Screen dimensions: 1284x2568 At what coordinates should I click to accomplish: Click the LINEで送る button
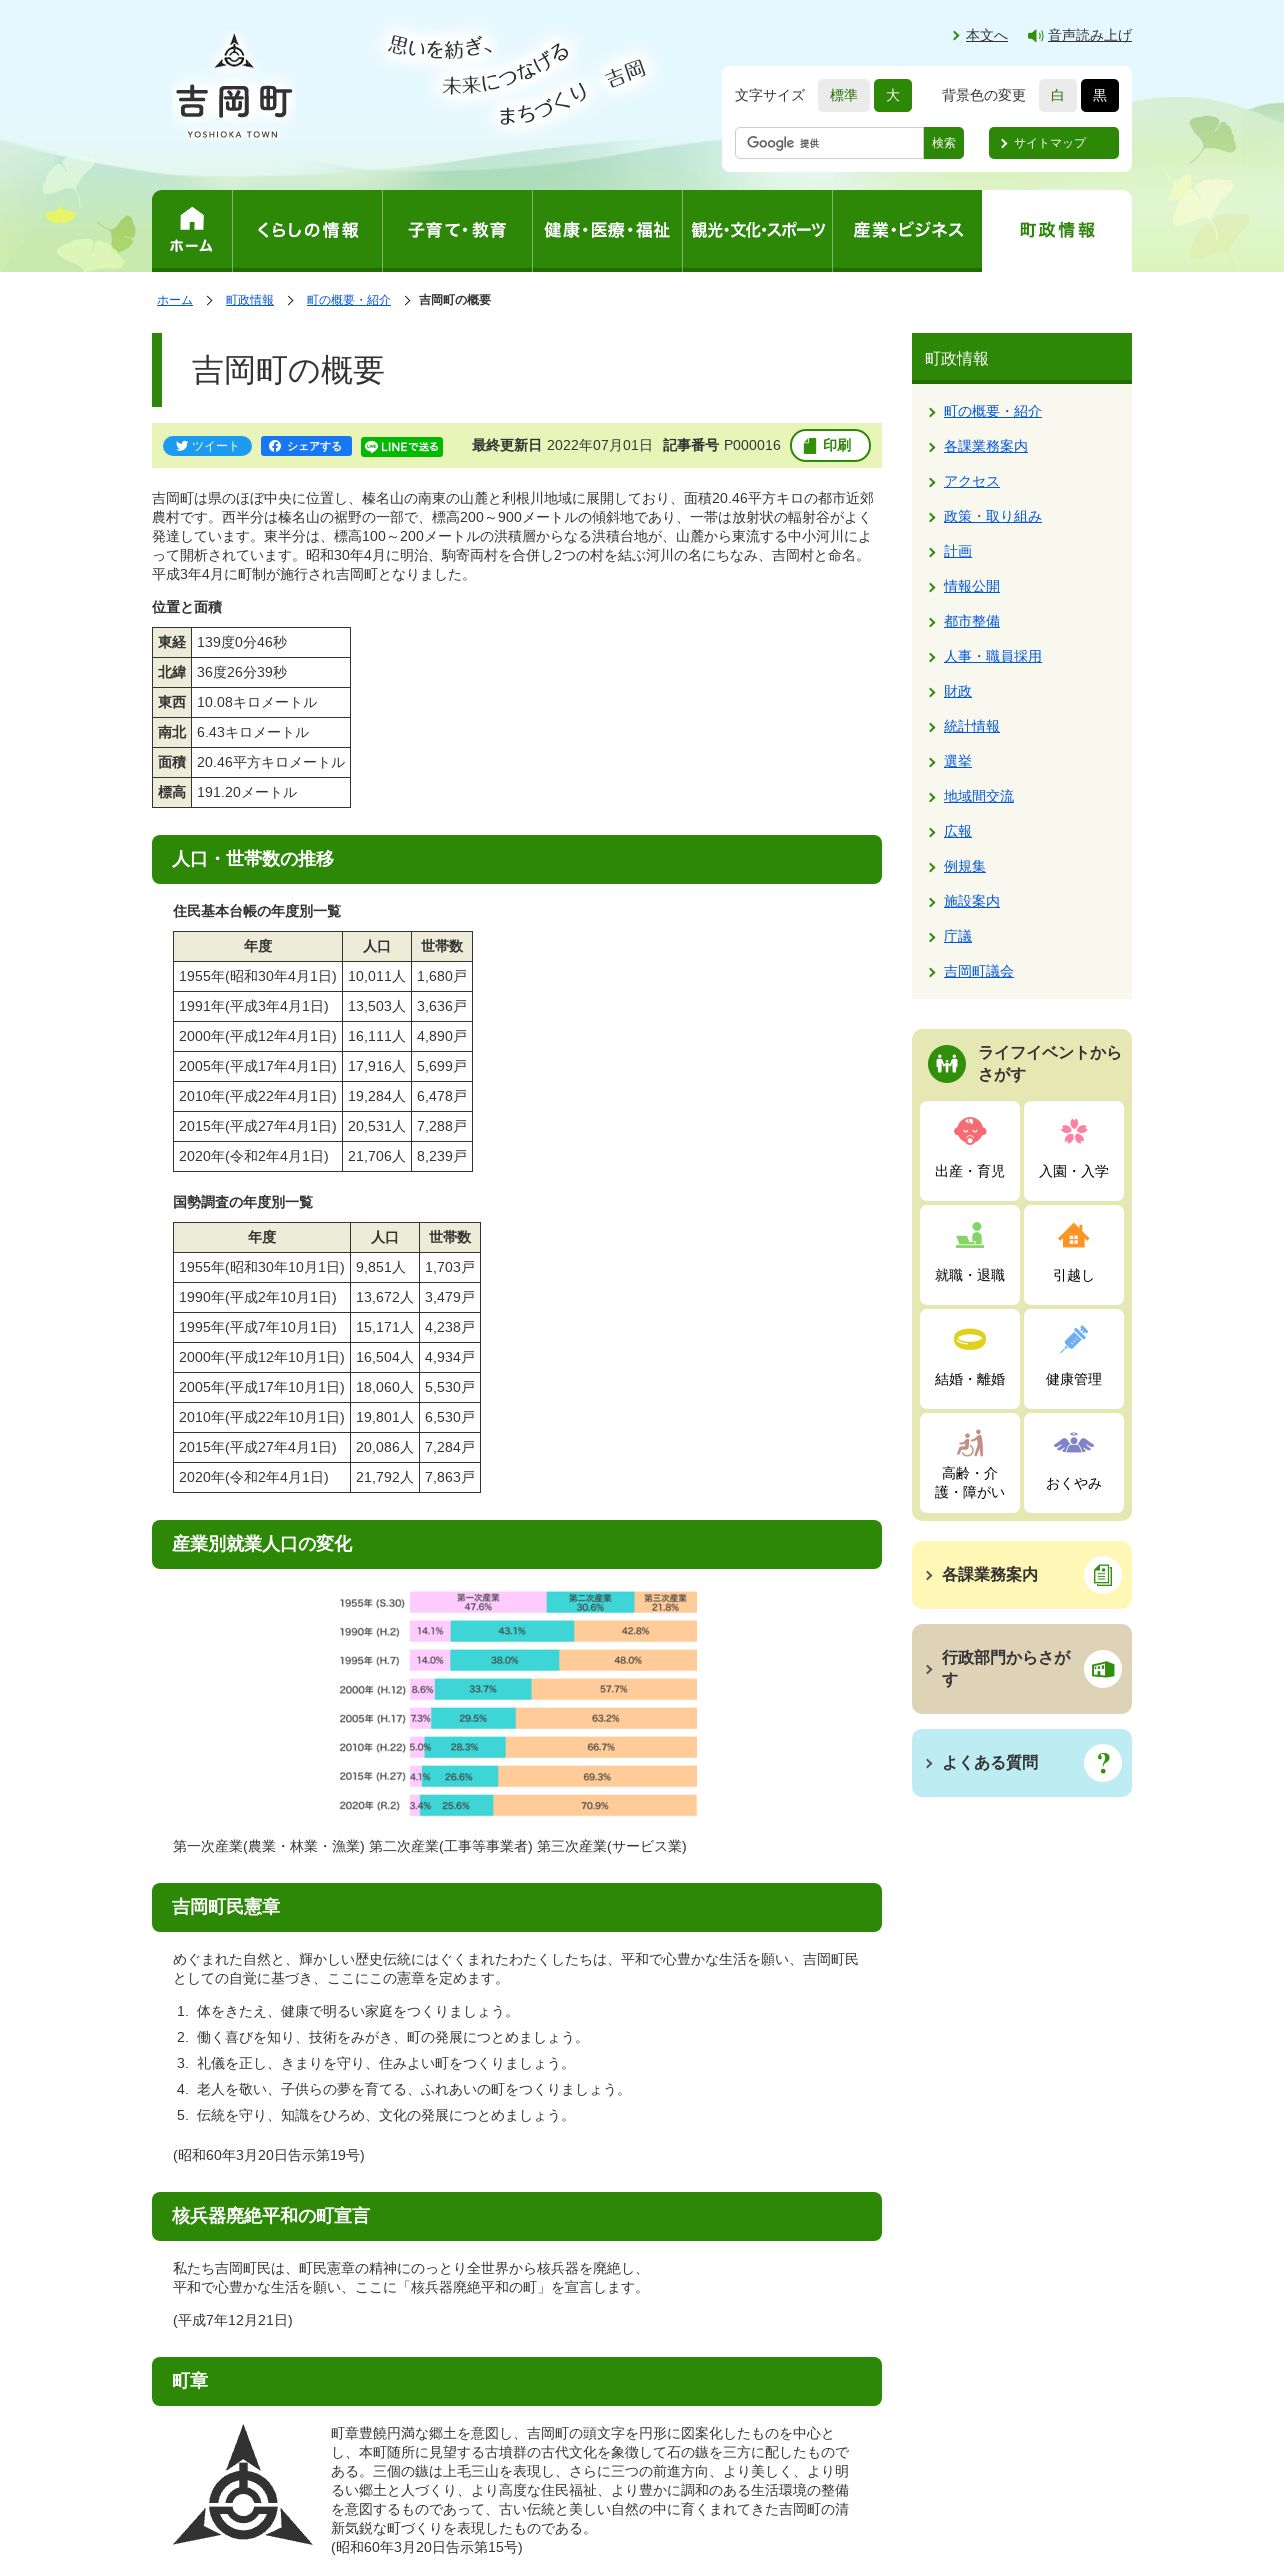point(402,447)
